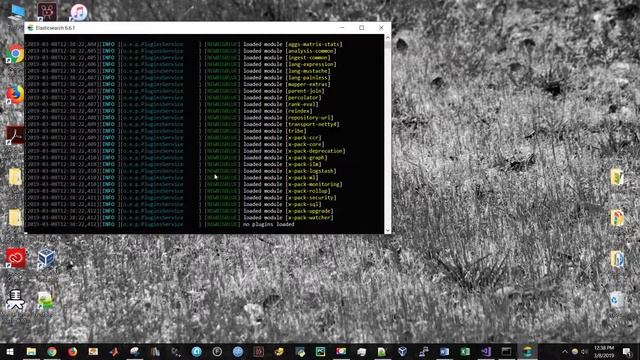640x360 pixels.
Task: Open the Windows Start menu
Action: pos(9,351)
